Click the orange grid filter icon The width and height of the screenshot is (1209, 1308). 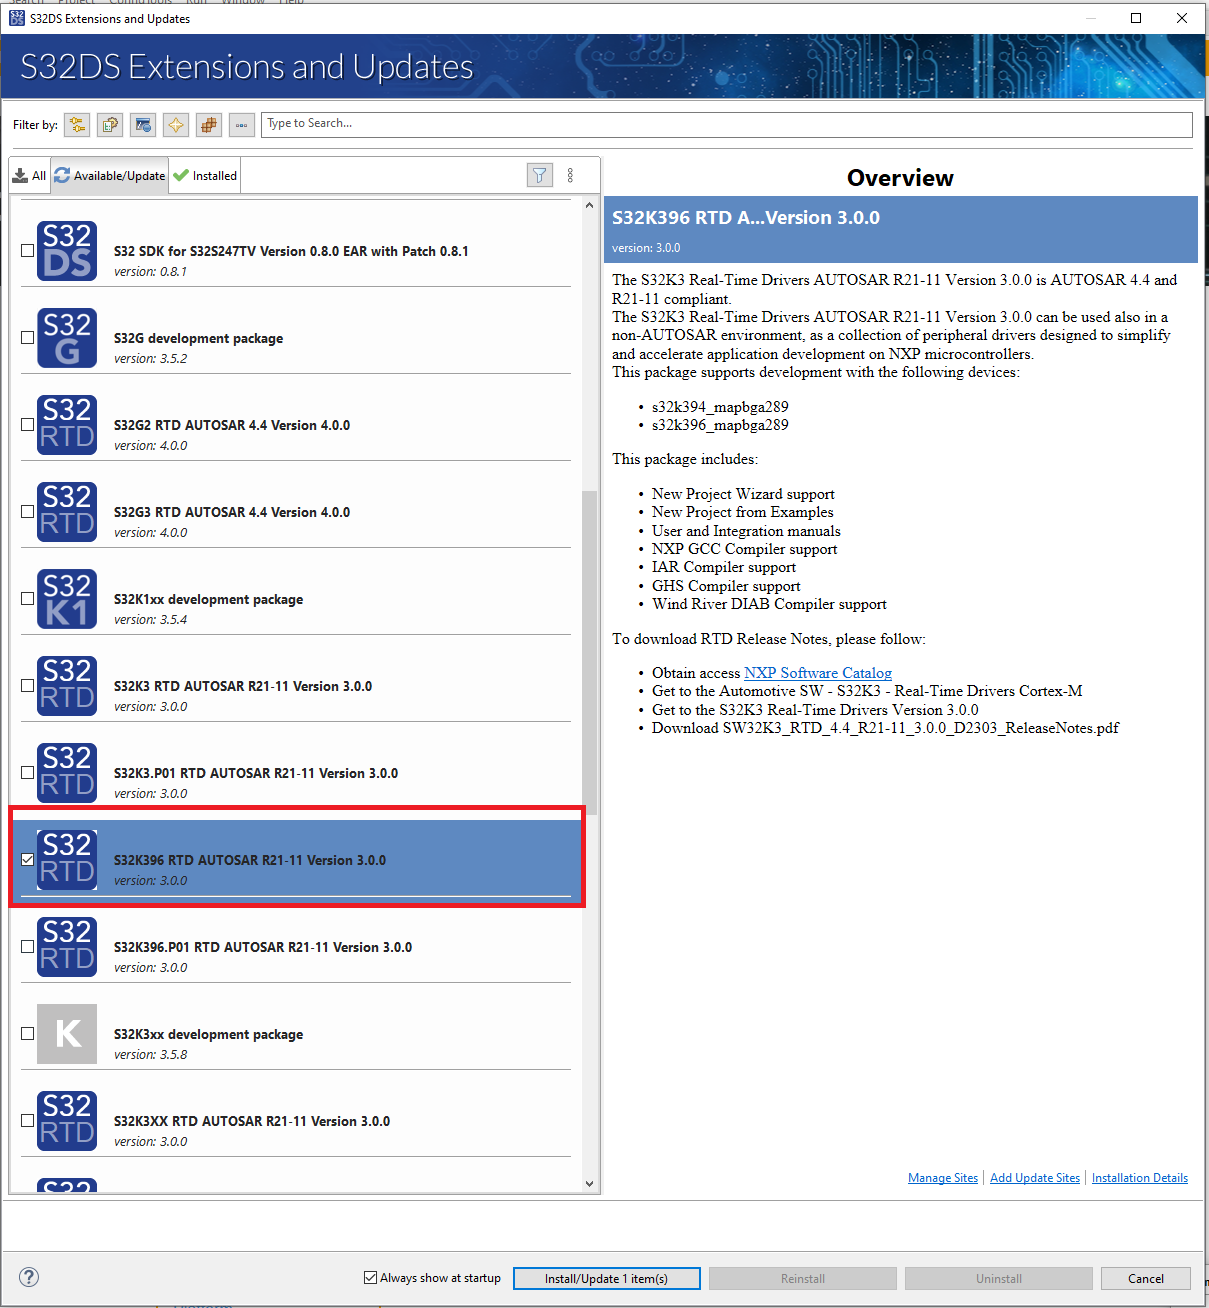(x=208, y=125)
